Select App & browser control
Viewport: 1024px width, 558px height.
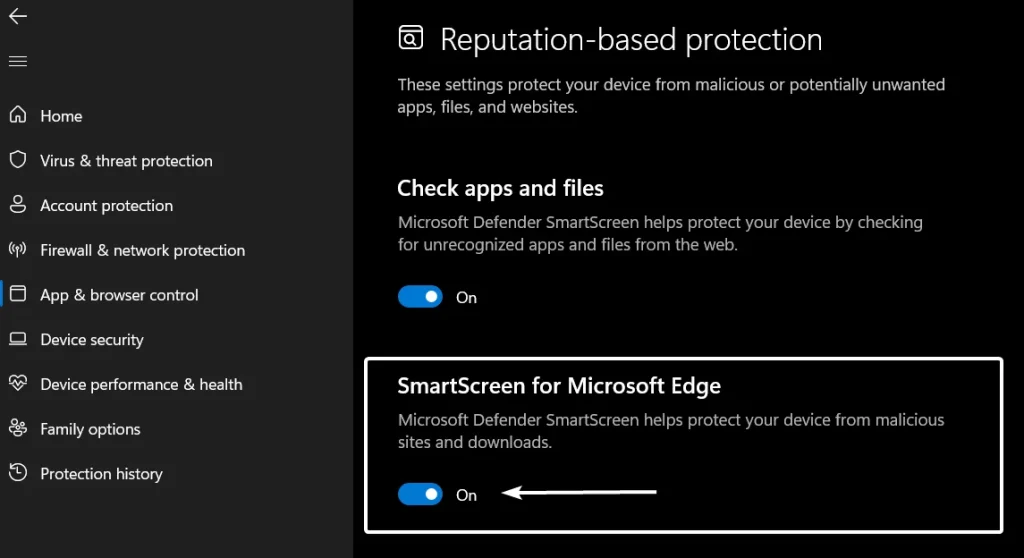coord(119,295)
